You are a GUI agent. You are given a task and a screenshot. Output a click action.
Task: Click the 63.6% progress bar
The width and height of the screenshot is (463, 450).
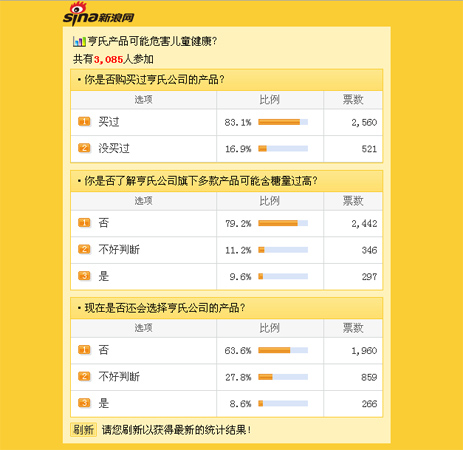[283, 350]
